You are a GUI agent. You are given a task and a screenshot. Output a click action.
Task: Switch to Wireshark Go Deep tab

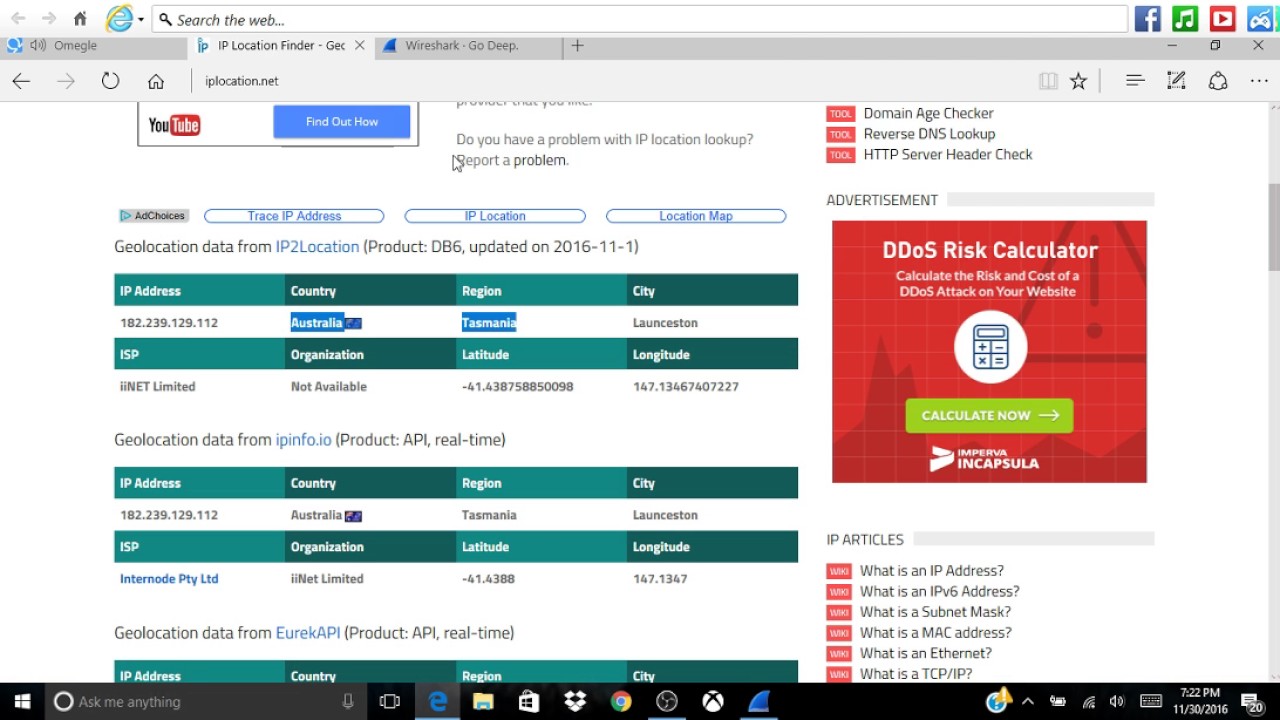(469, 45)
